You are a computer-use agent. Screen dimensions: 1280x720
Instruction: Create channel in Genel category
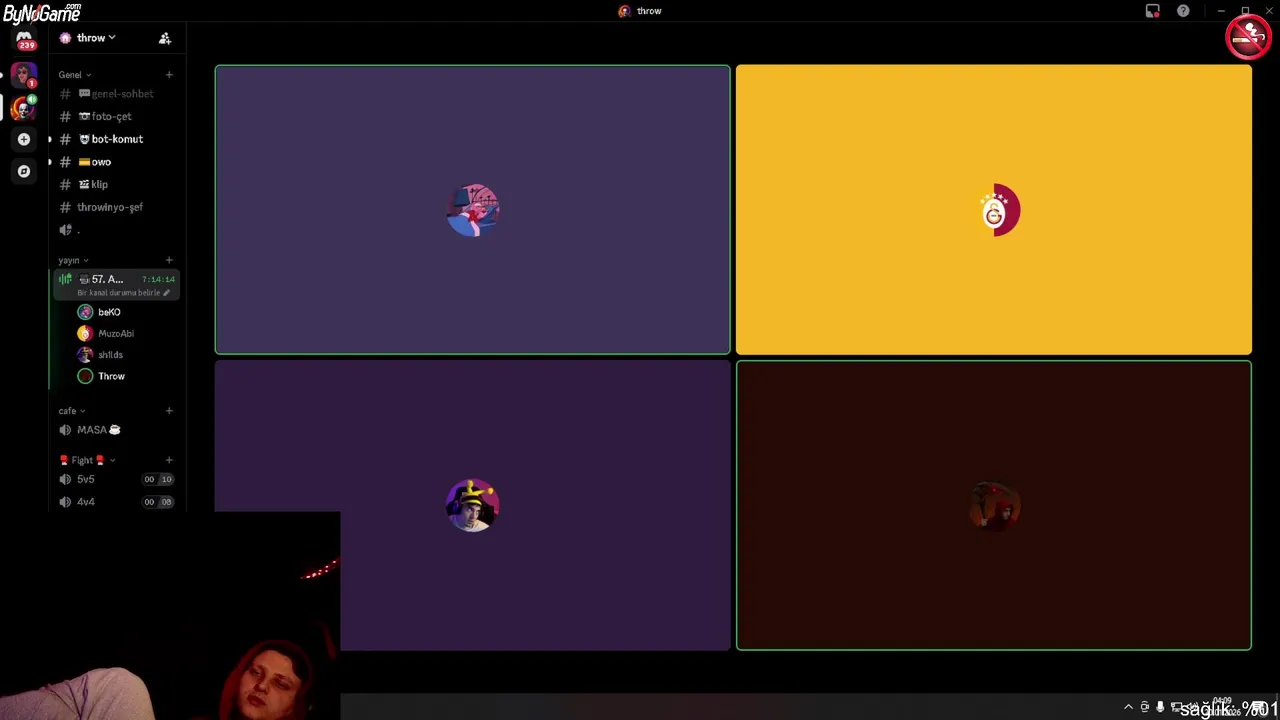[x=169, y=75]
